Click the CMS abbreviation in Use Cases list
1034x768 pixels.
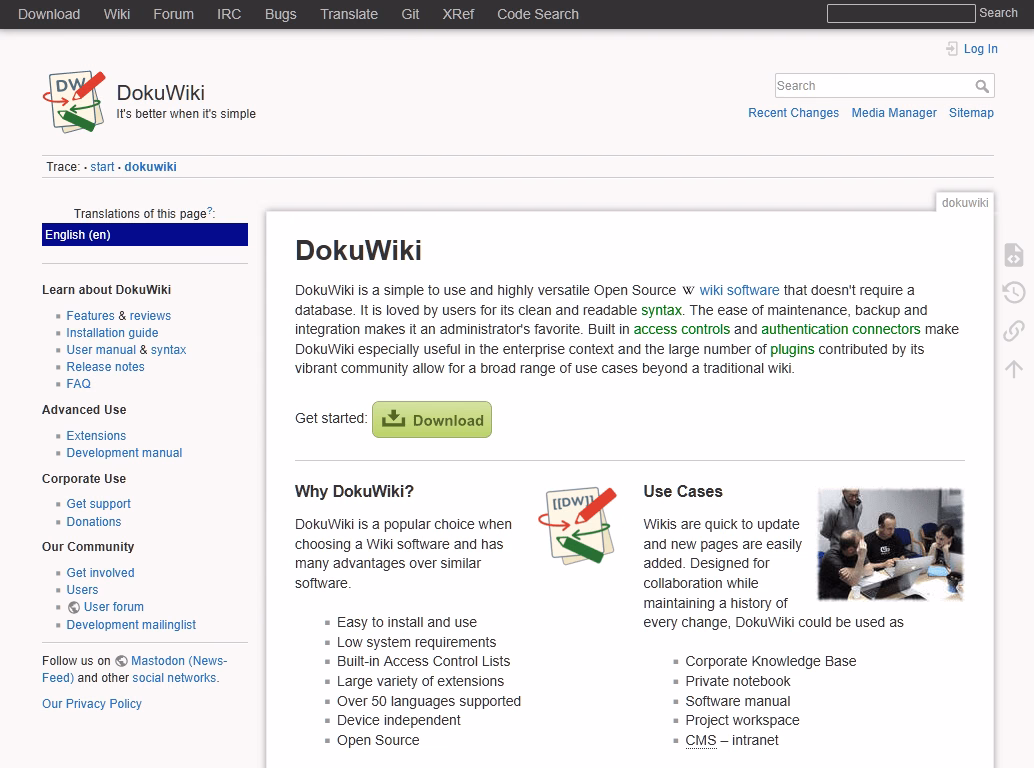point(700,740)
